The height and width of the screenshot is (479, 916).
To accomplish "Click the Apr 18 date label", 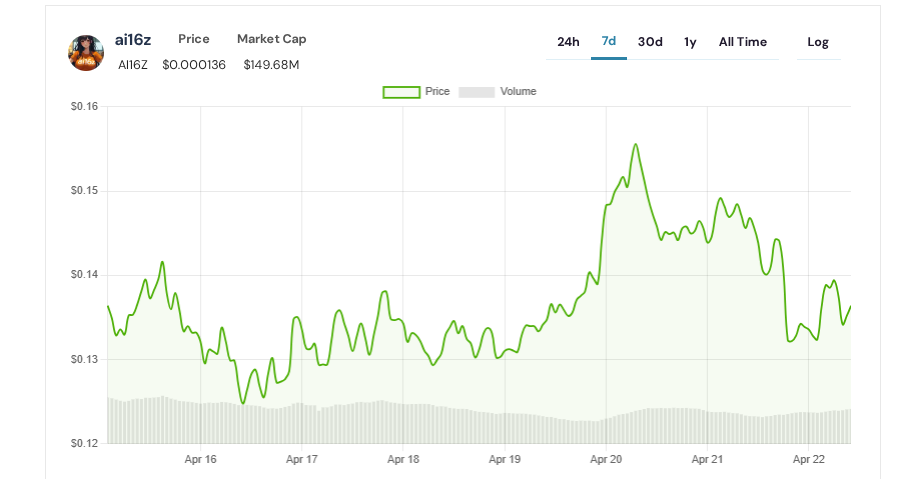I will [x=403, y=459].
